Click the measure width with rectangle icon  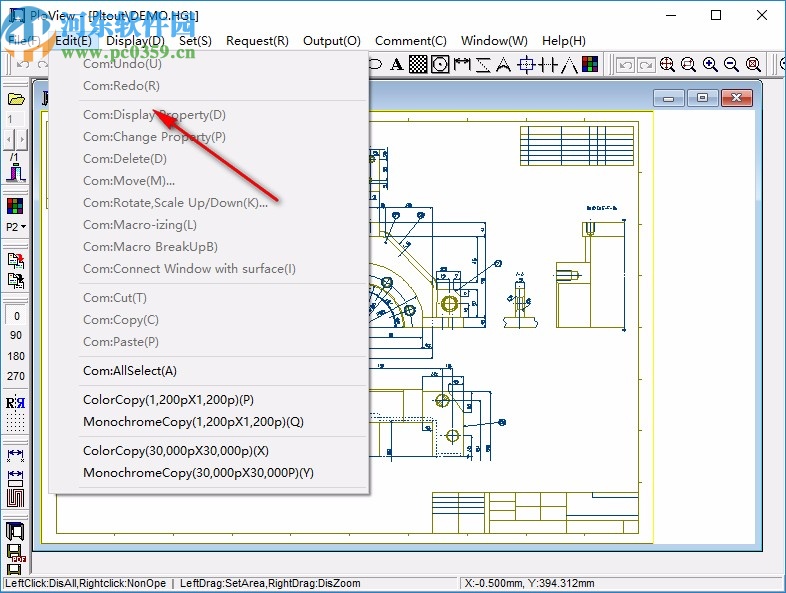(16, 477)
